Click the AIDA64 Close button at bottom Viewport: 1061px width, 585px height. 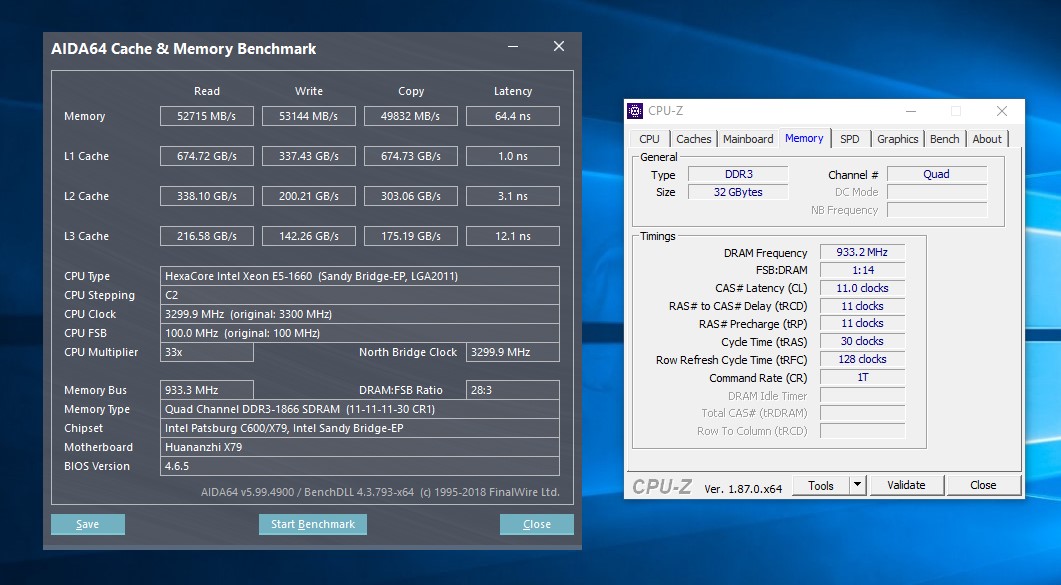537,524
